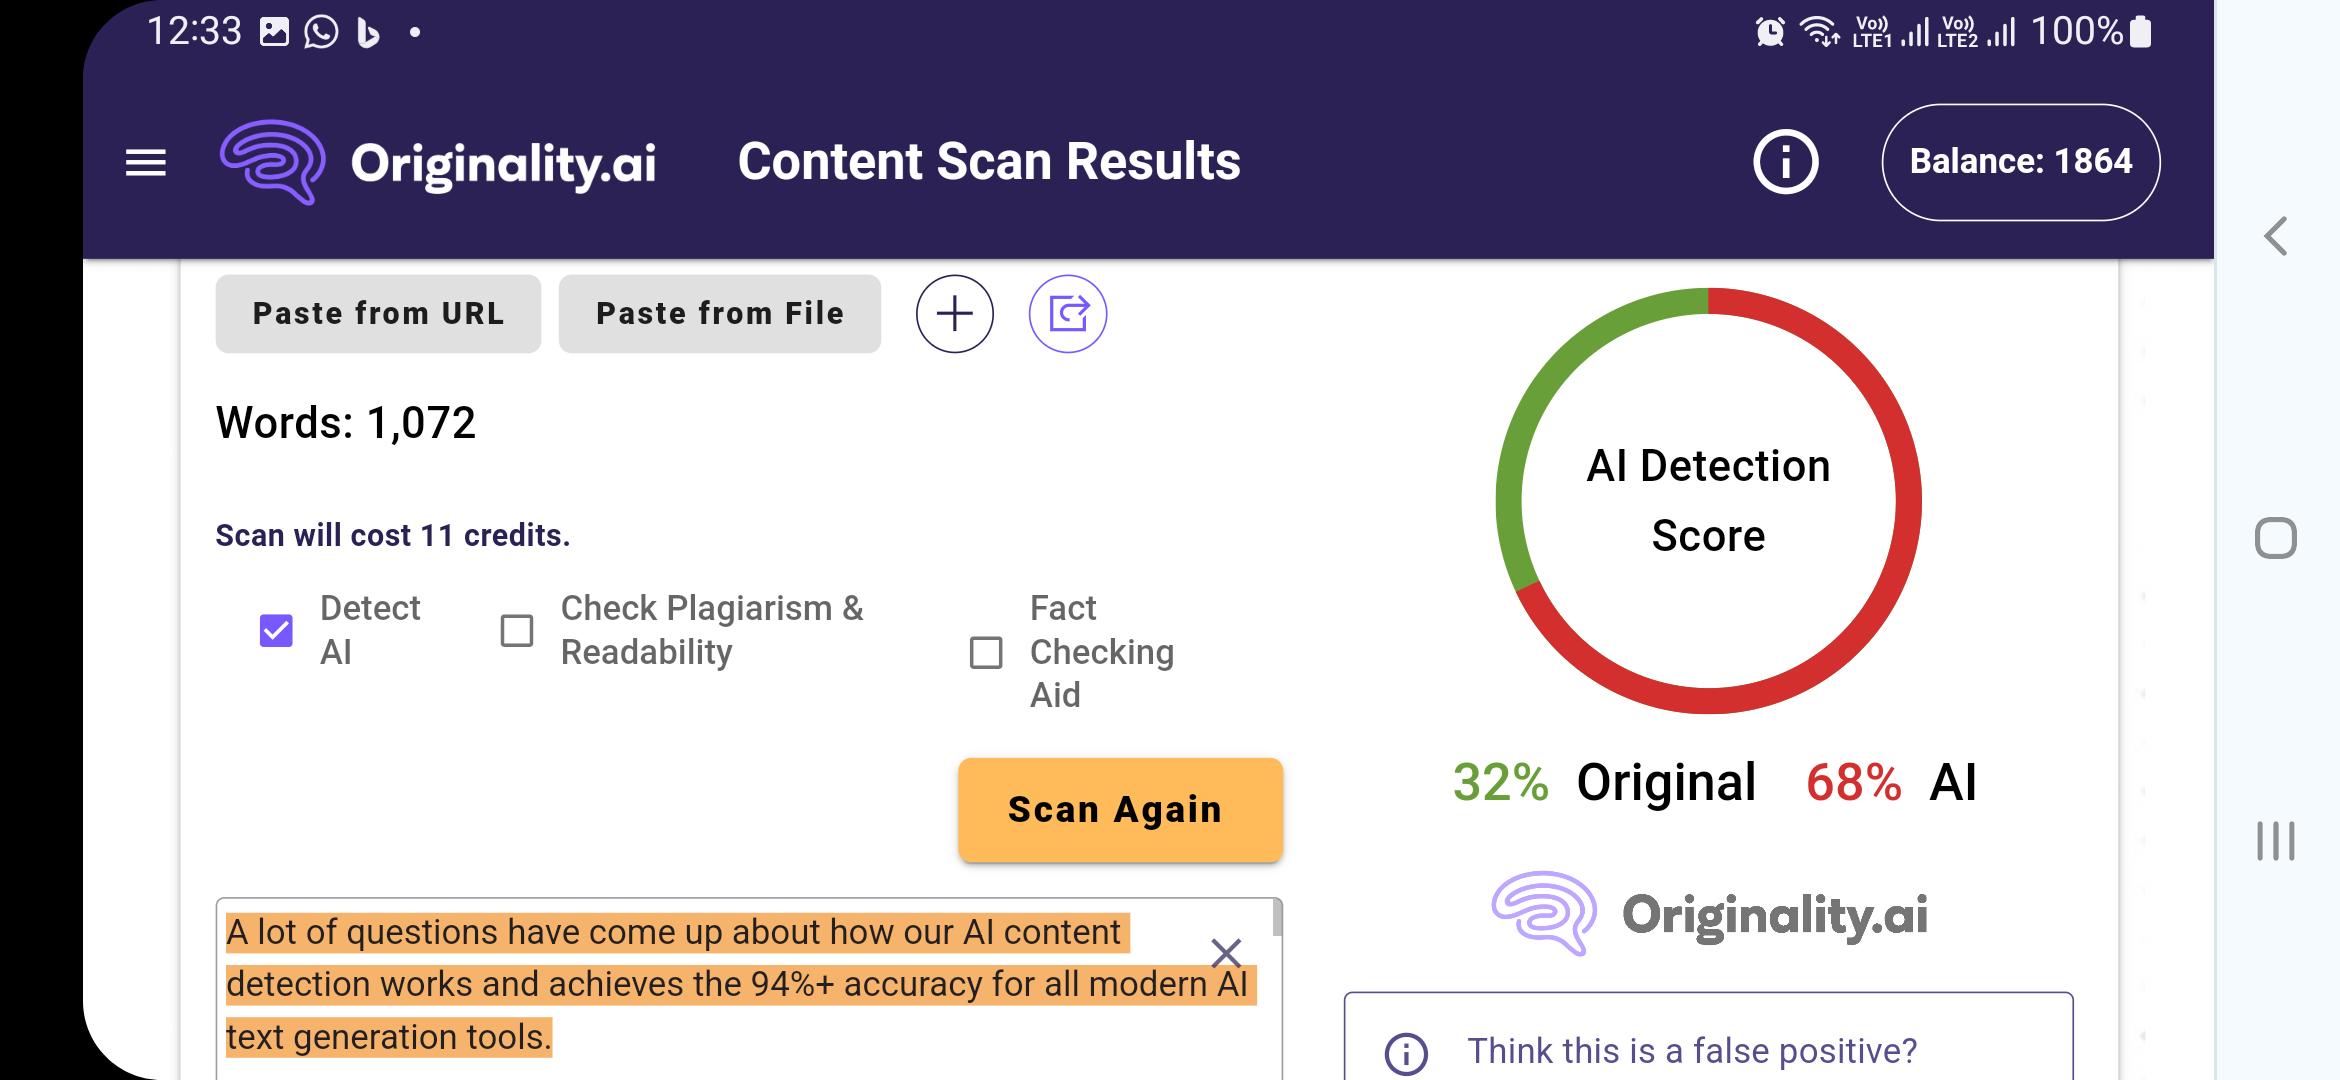Image resolution: width=2340 pixels, height=1080 pixels.
Task: Enable Check Plagiarism & Readability
Action: pos(516,629)
